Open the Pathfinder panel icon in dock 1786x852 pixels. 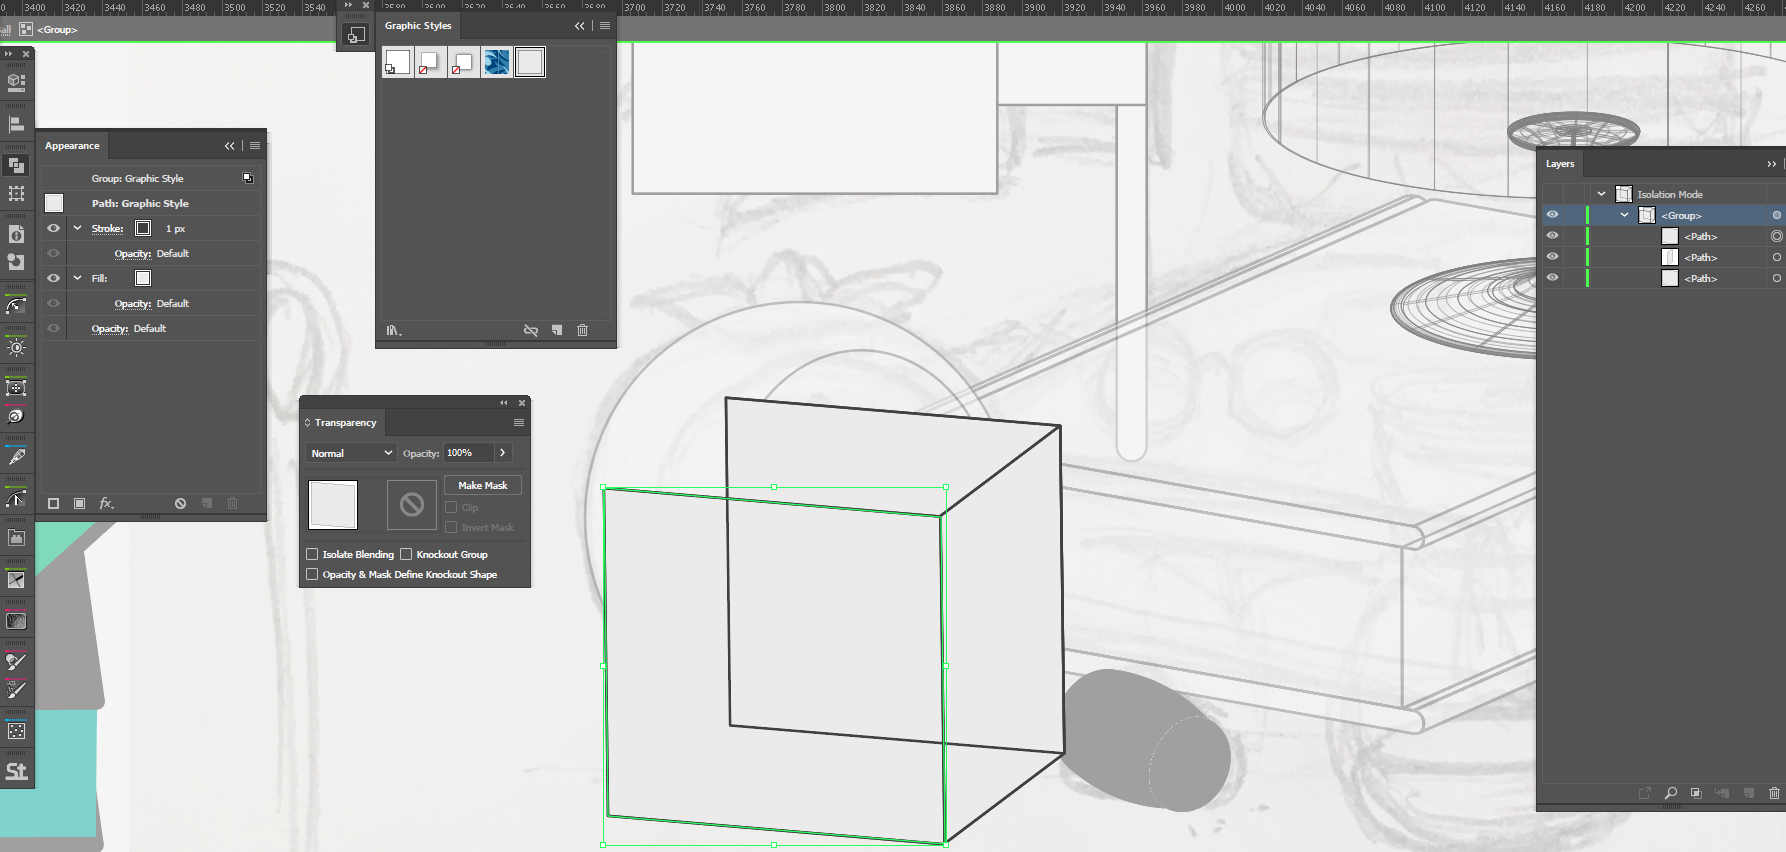(x=16, y=165)
